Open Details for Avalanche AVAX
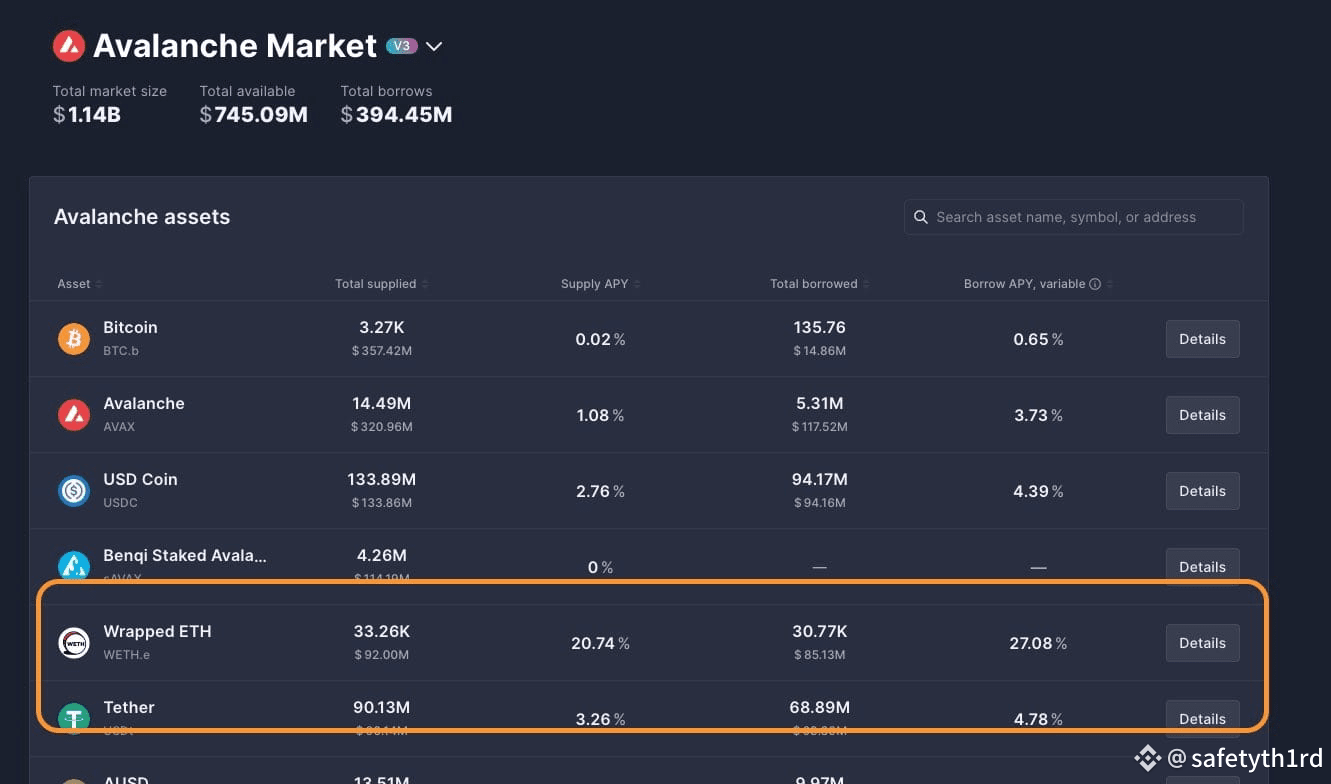The height and width of the screenshot is (784, 1331). coord(1202,415)
